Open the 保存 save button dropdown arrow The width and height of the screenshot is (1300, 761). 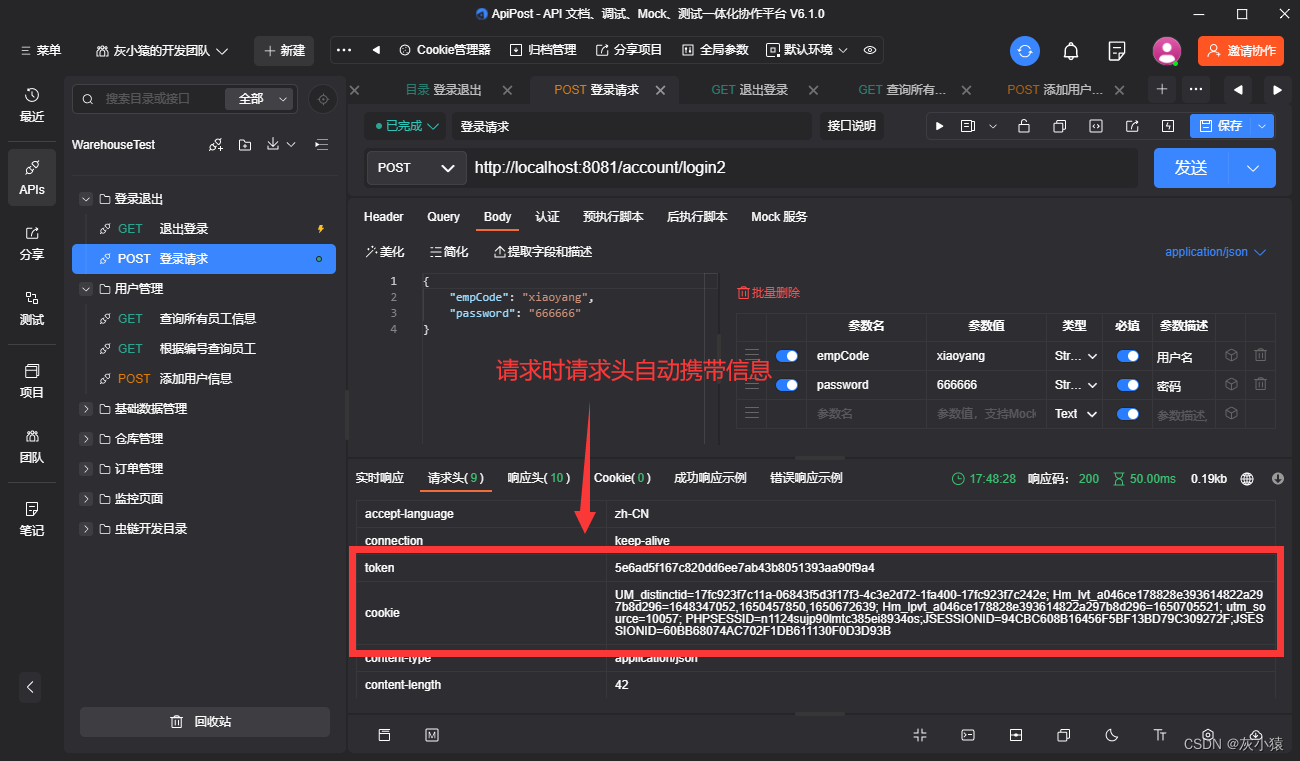point(1263,126)
